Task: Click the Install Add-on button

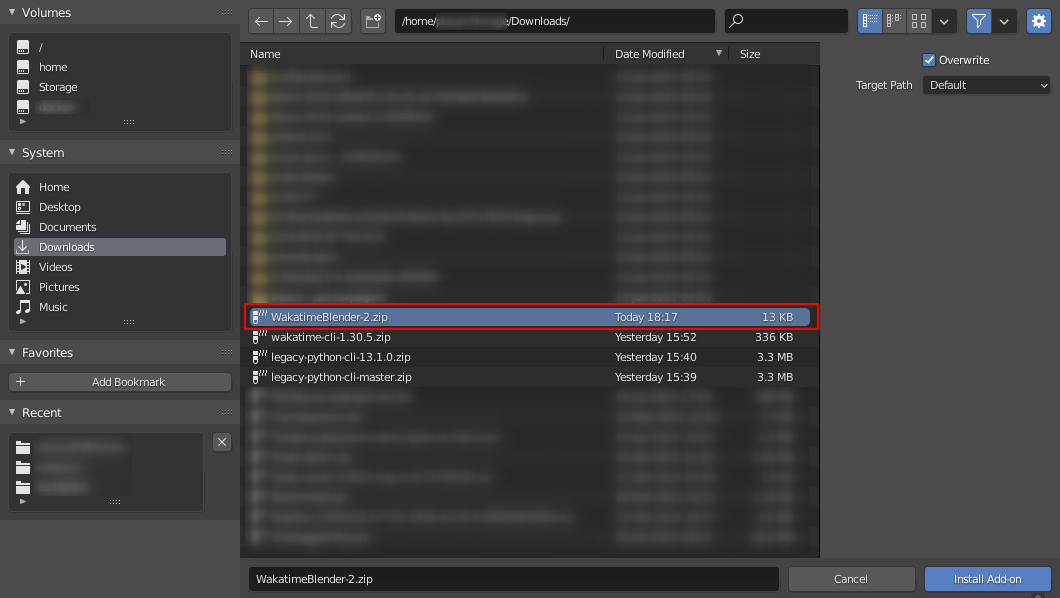Action: tap(987, 579)
